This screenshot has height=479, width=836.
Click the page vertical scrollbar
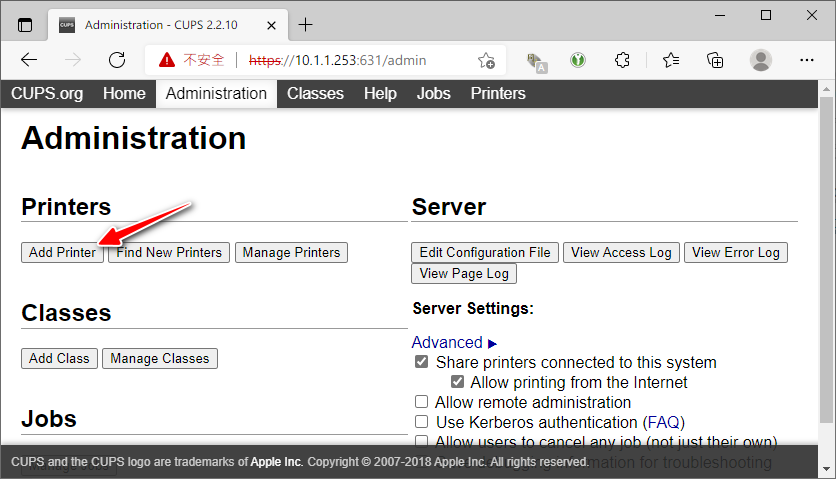coord(826,260)
